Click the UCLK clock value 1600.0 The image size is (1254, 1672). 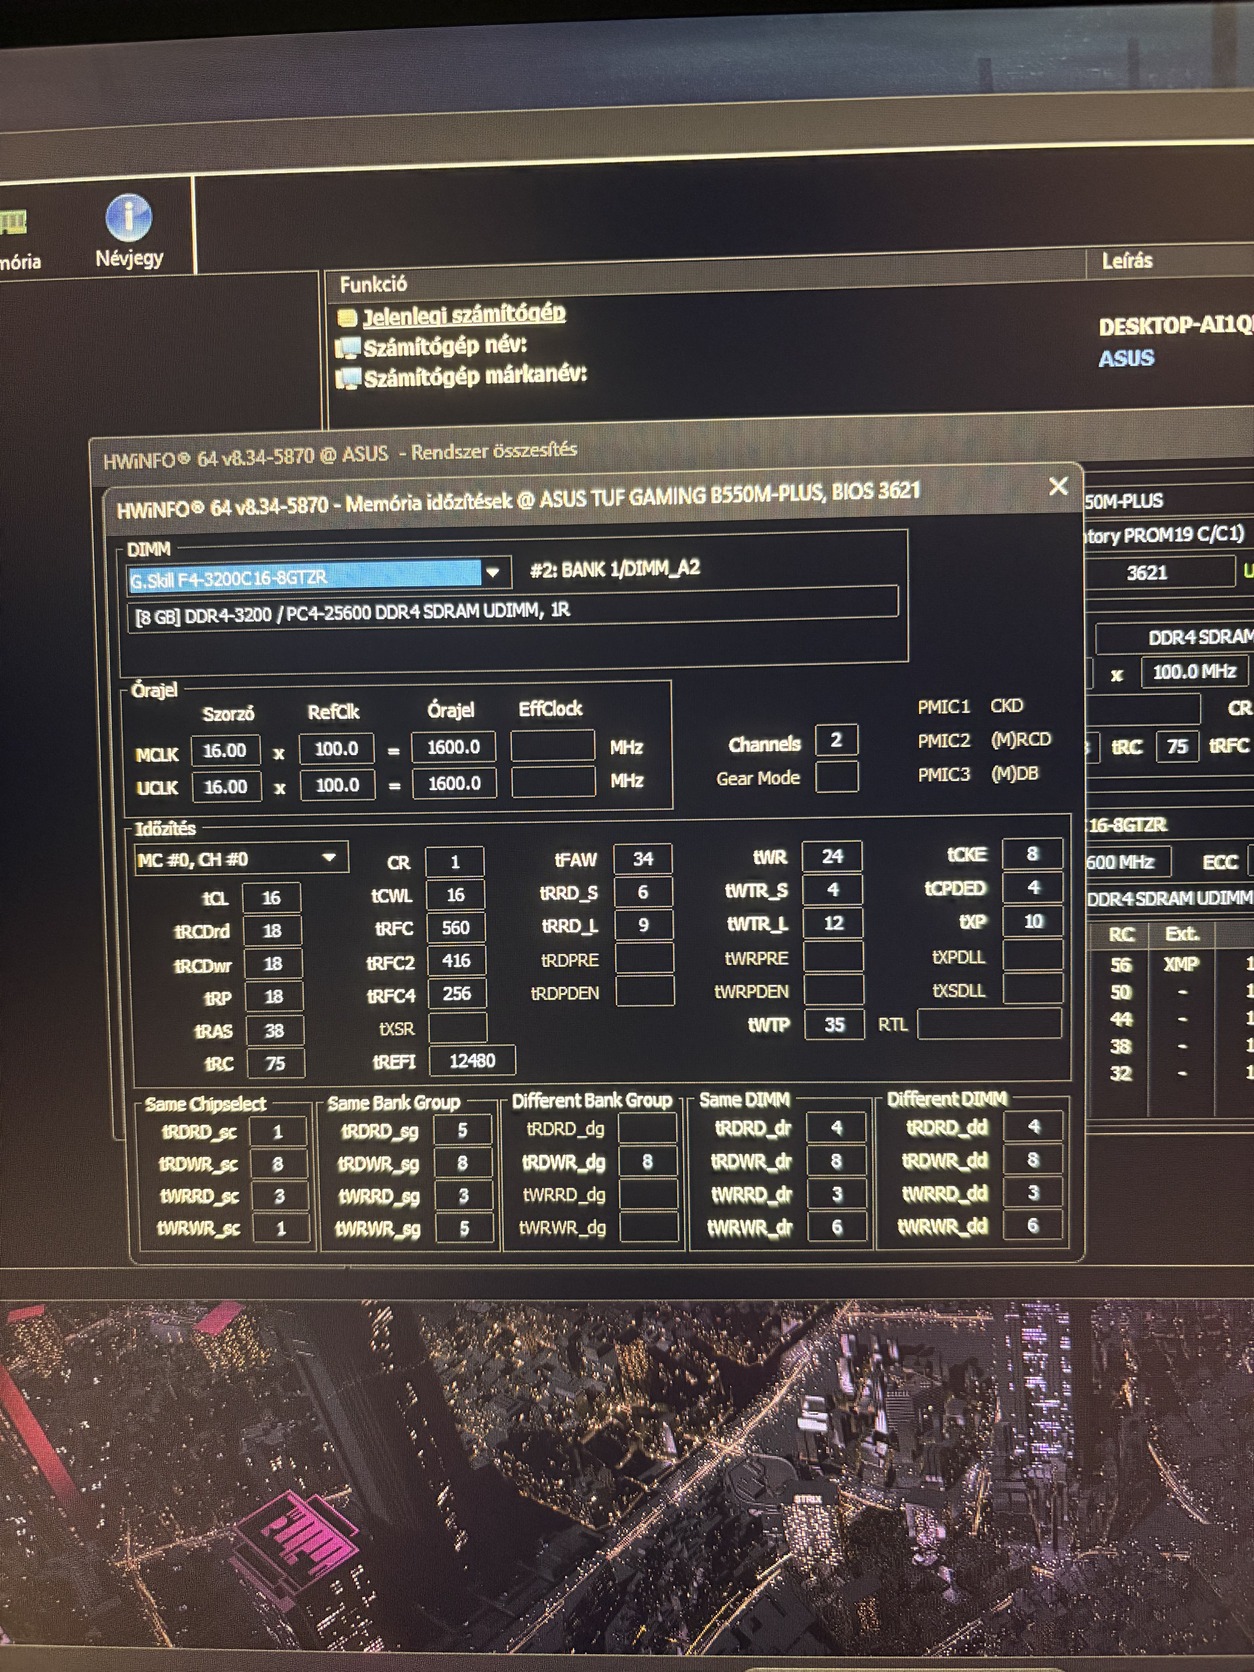click(x=454, y=783)
